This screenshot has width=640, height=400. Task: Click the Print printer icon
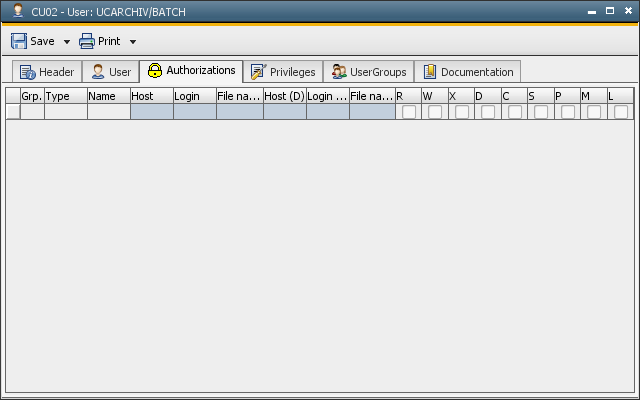(x=87, y=41)
